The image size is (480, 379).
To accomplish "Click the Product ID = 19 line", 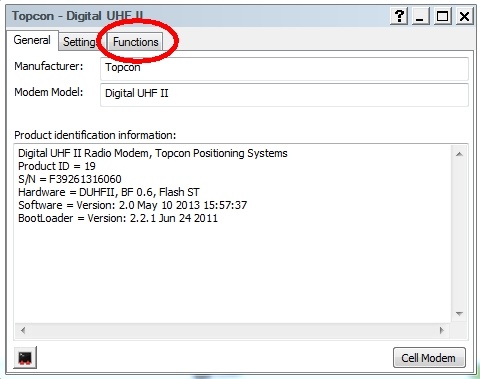I will [x=57, y=166].
